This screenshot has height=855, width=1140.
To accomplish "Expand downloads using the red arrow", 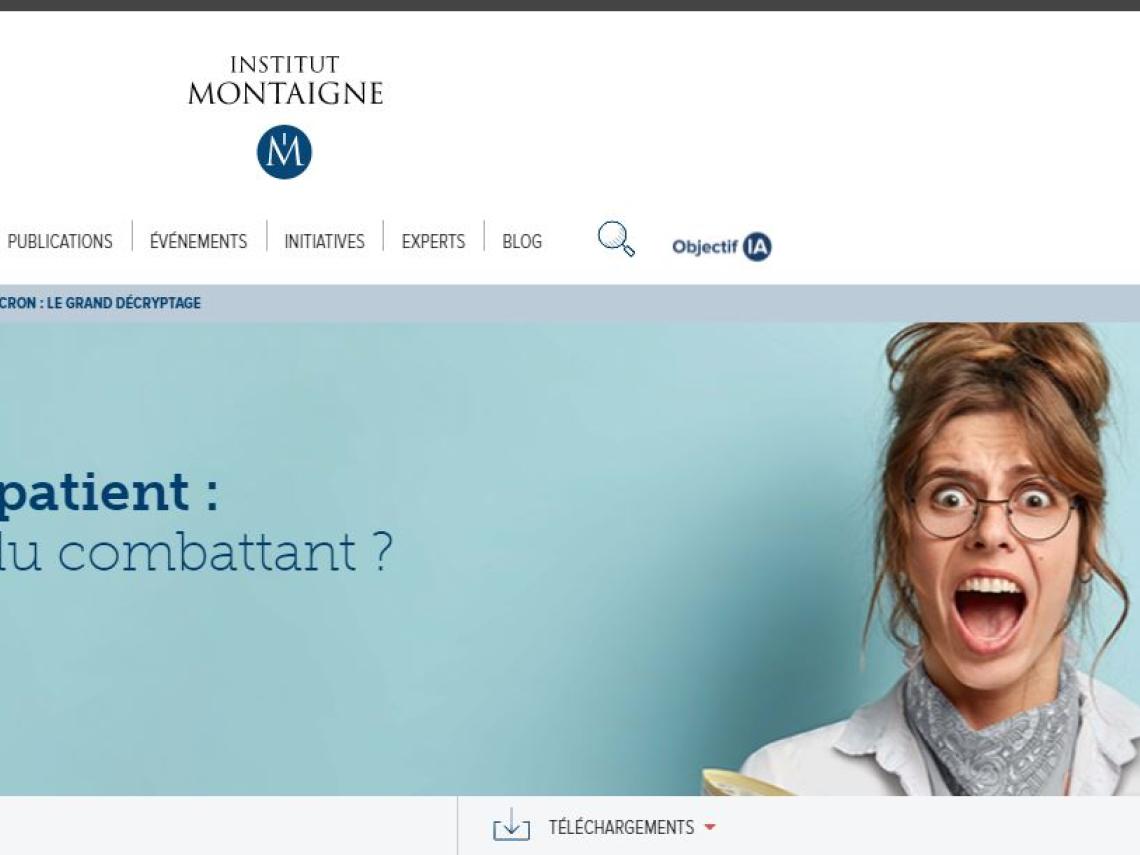I will (x=710, y=827).
